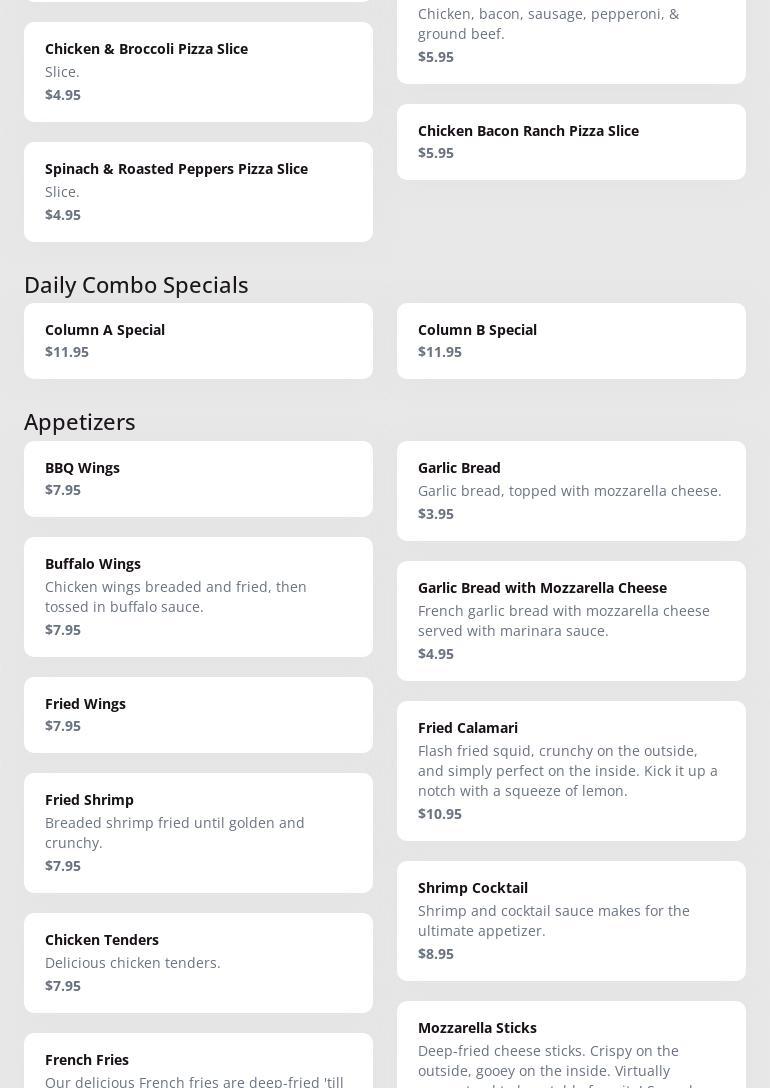Open the Buffalo Wings menu card
770x1088 pixels.
coord(198,597)
